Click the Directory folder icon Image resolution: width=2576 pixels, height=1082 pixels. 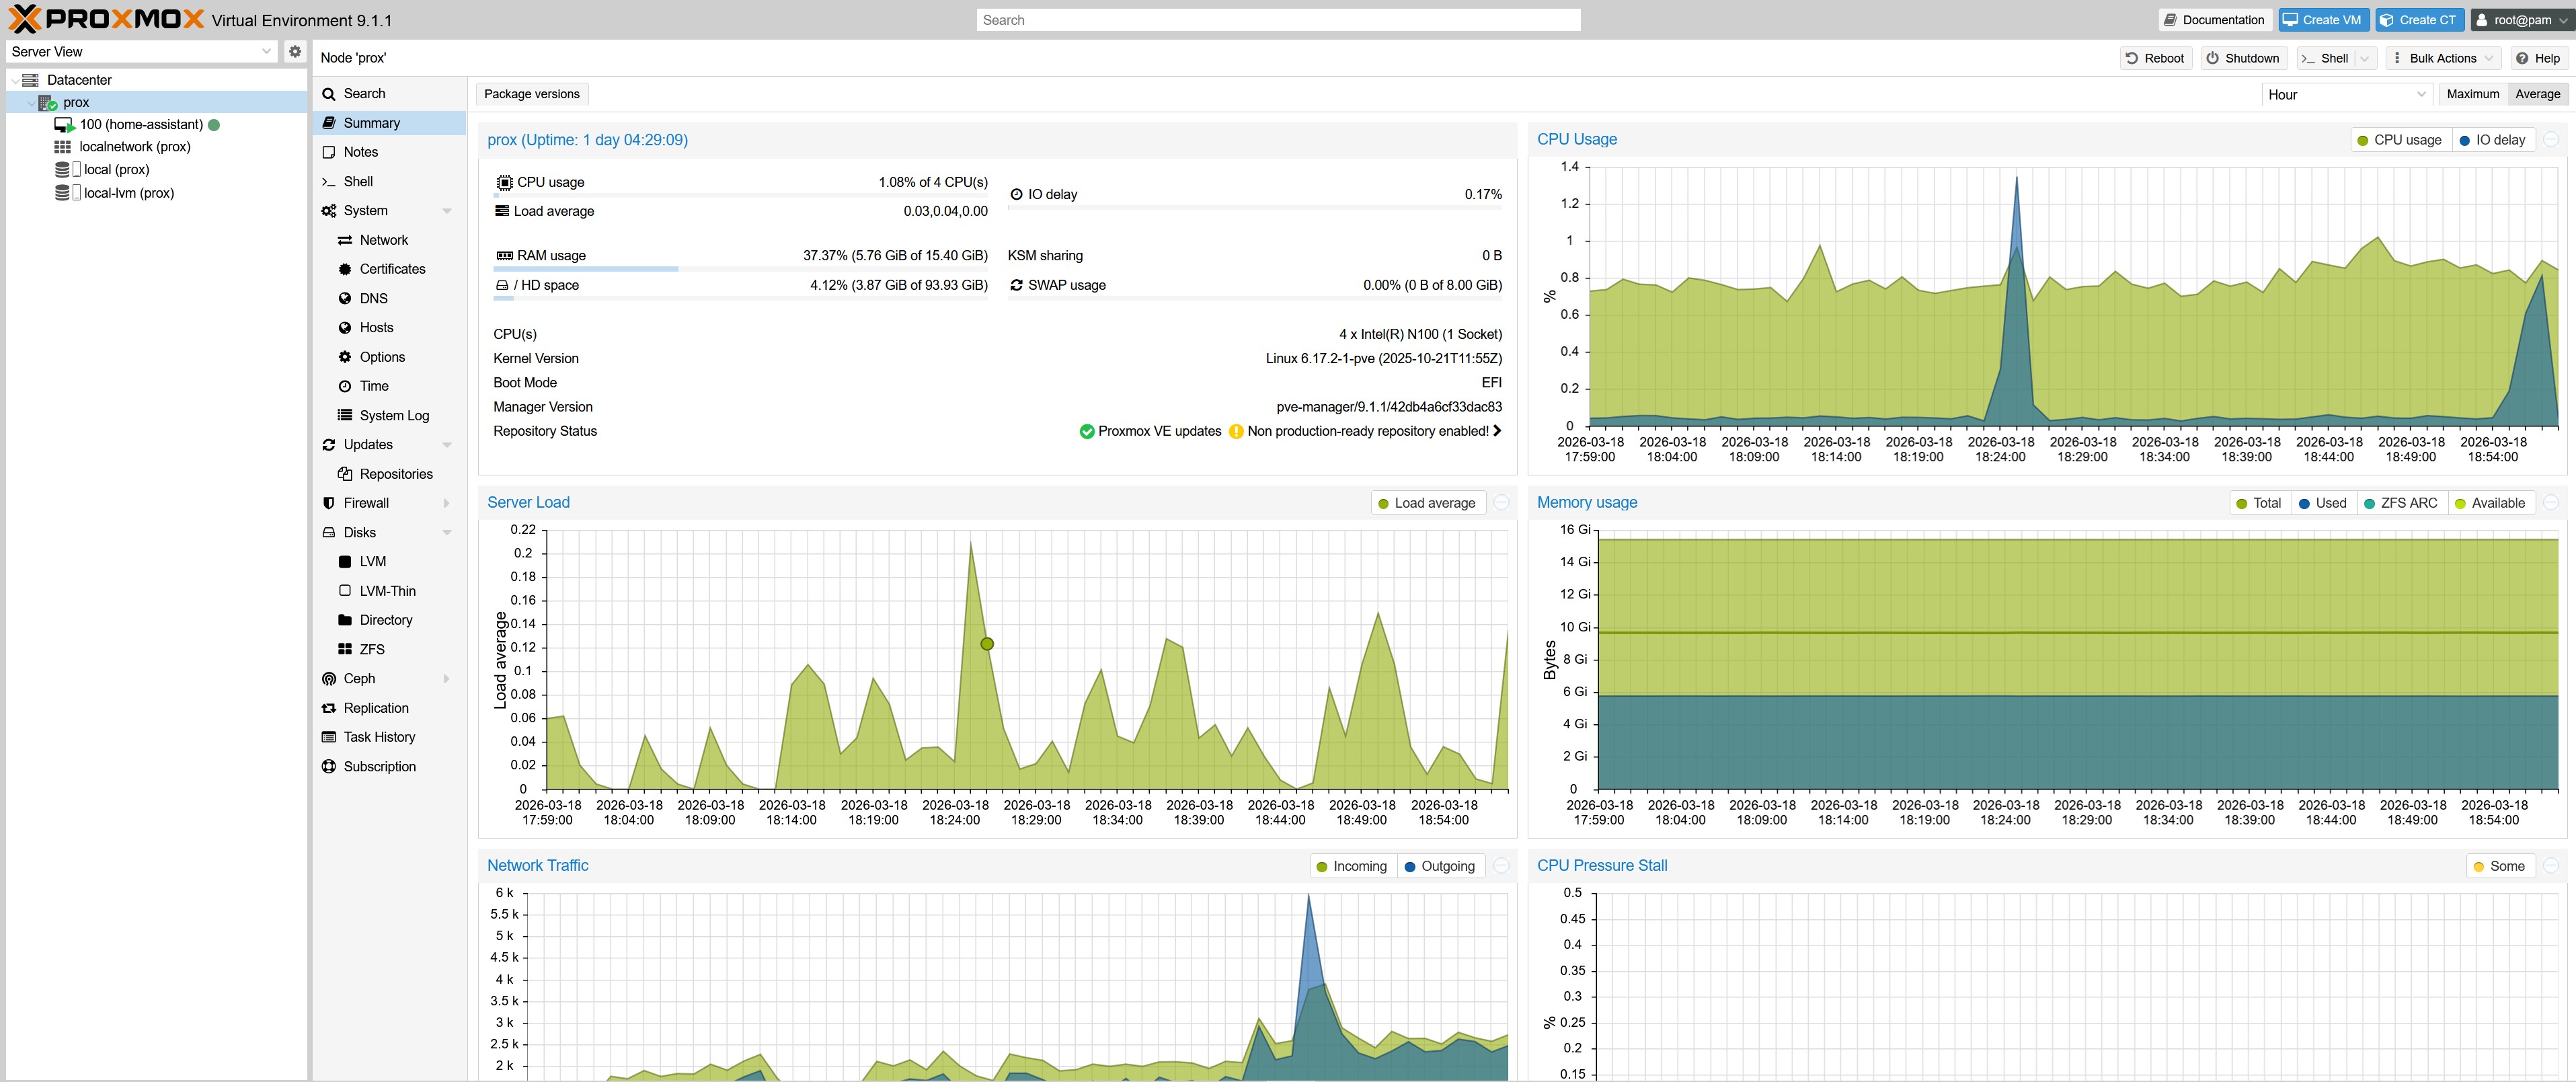[345, 620]
